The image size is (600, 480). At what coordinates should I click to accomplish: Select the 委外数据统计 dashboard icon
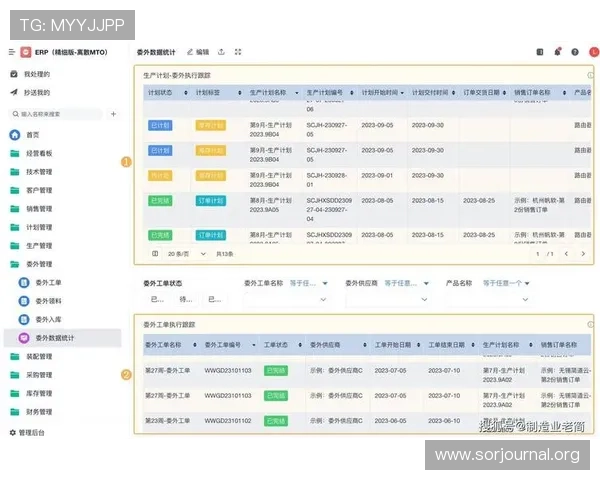point(24,338)
